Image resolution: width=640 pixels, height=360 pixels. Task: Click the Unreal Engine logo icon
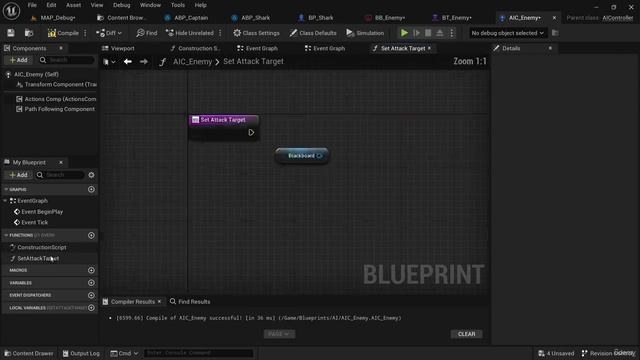[x=11, y=11]
